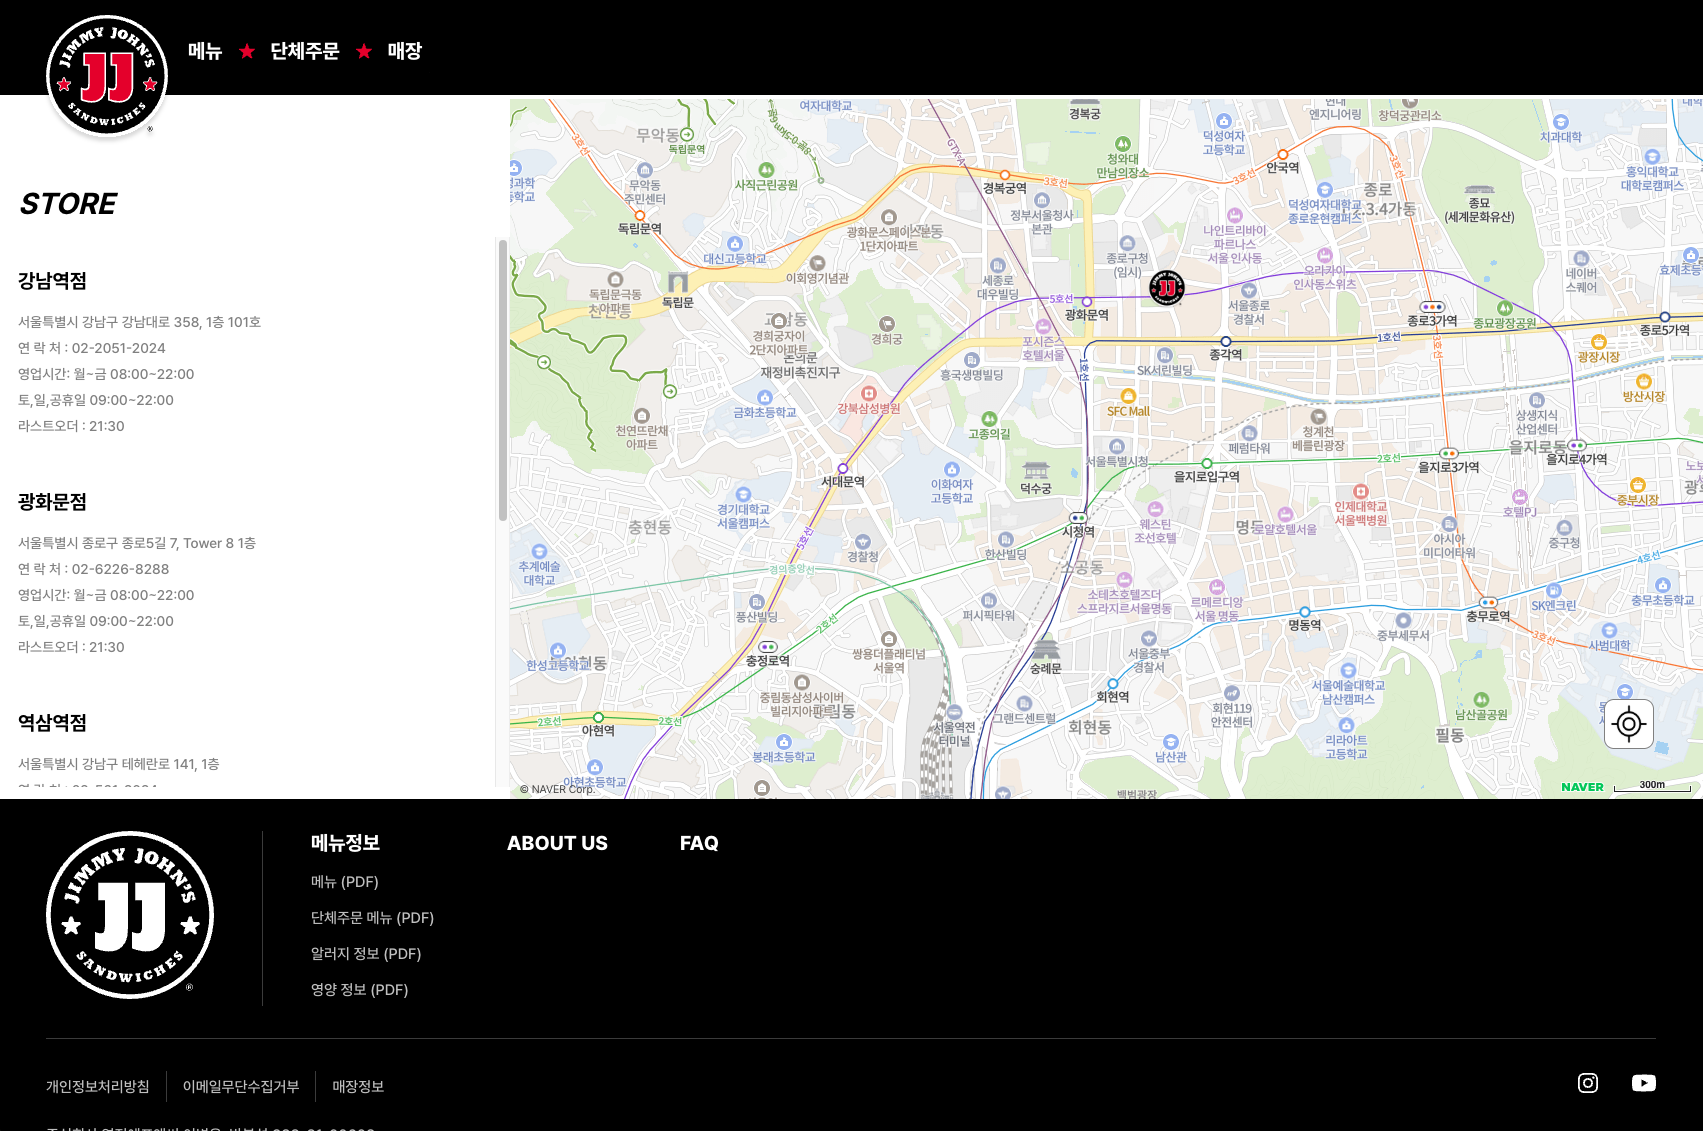Click the store list scrollbar
Image resolution: width=1703 pixels, height=1131 pixels.
tap(502, 380)
